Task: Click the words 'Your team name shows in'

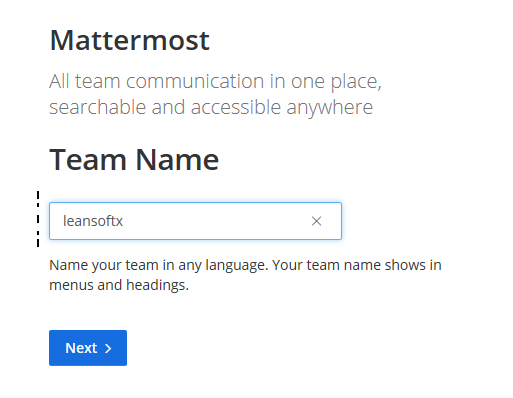Action: coord(357,265)
